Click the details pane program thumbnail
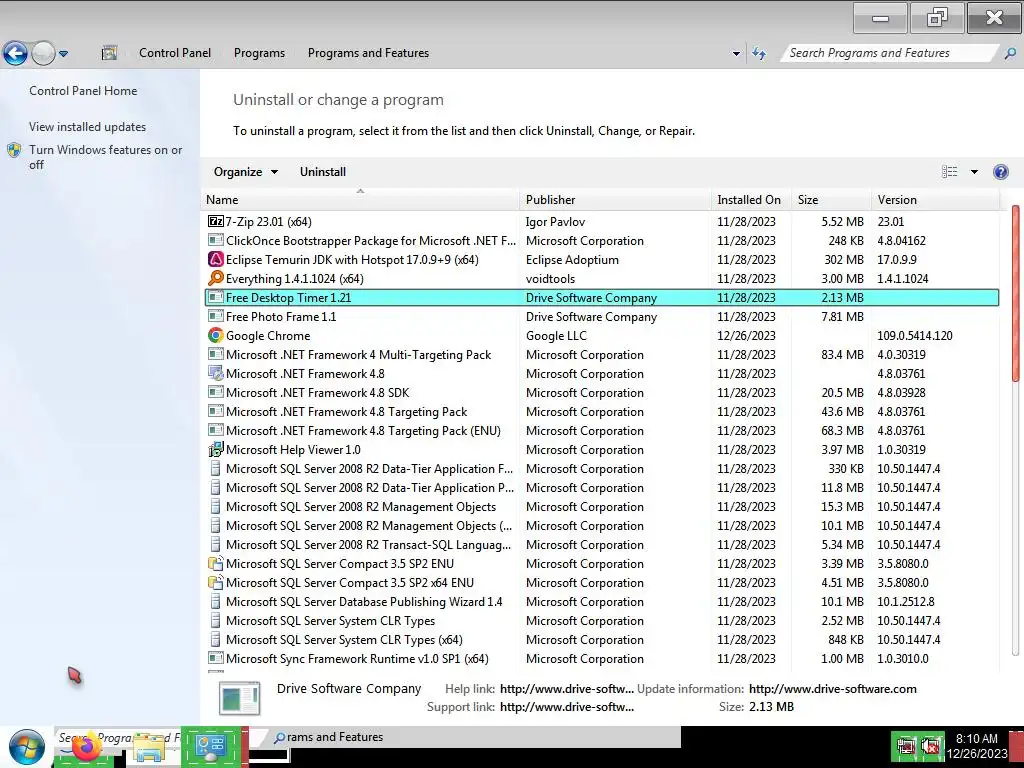The height and width of the screenshot is (768, 1024). coord(240,698)
